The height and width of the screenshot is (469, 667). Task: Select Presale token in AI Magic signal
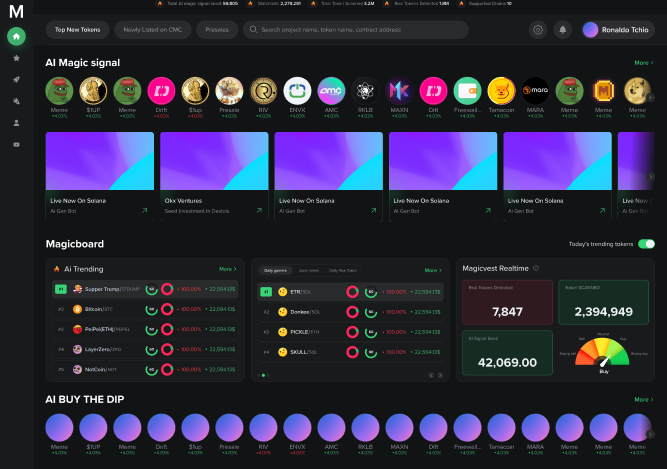pyautogui.click(x=229, y=91)
